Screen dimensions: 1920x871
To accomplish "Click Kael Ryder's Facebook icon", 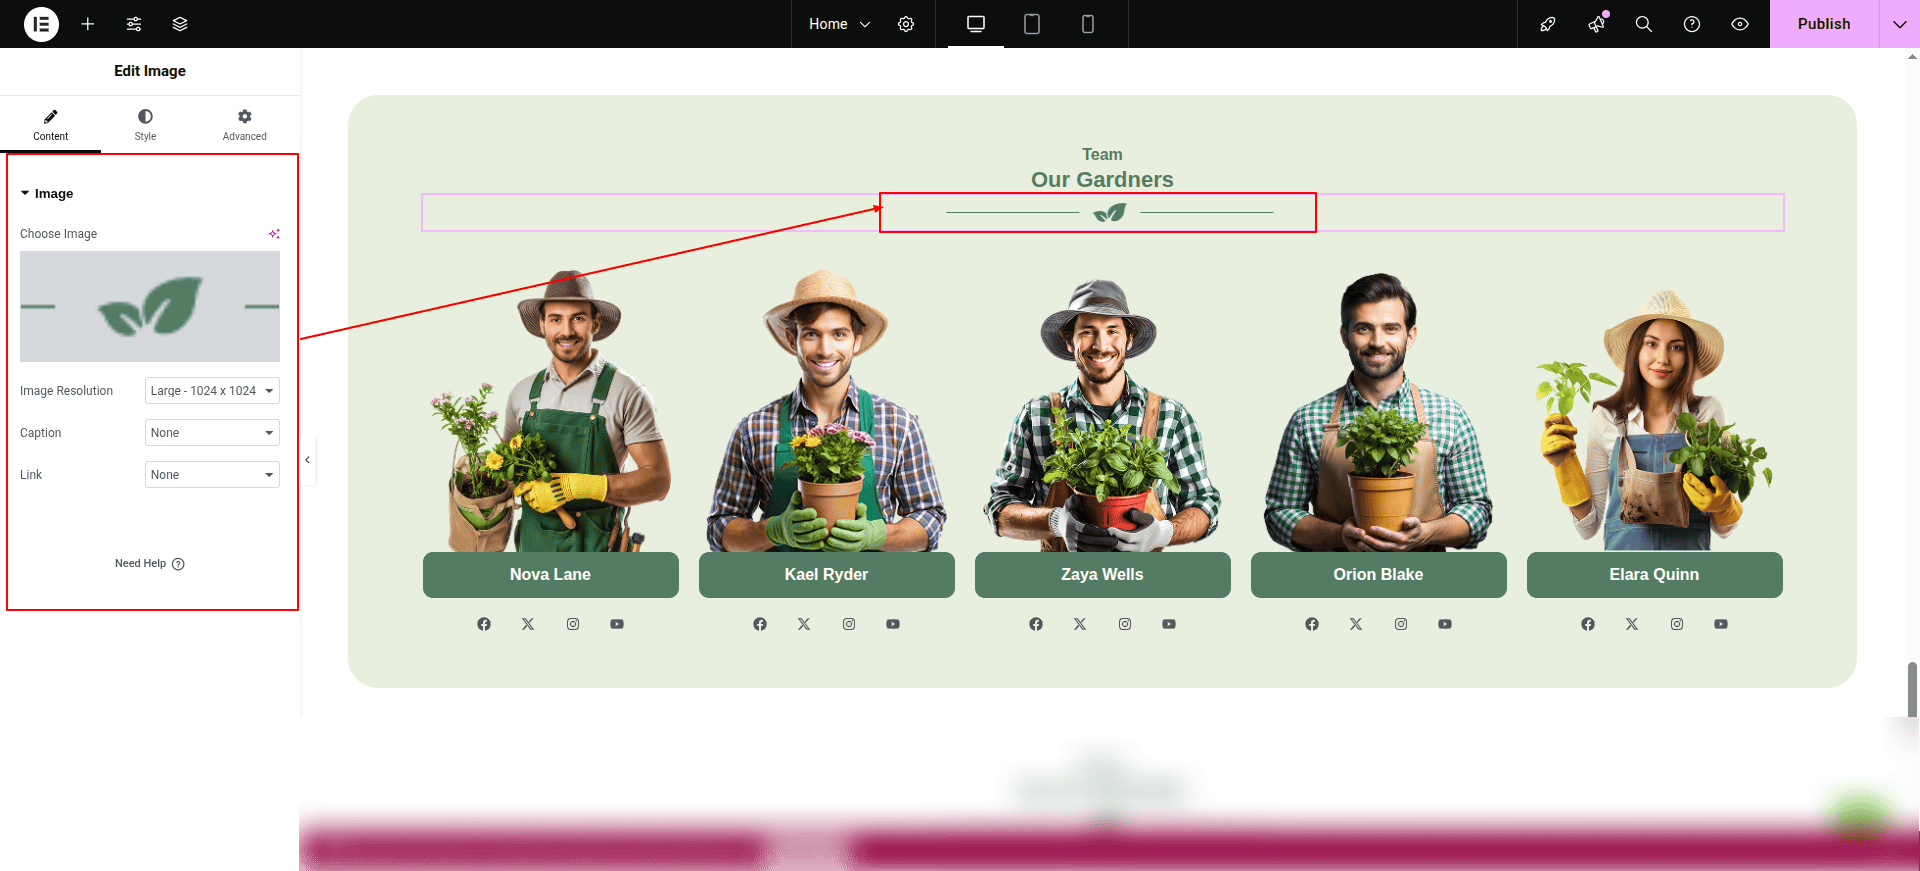I will (760, 624).
